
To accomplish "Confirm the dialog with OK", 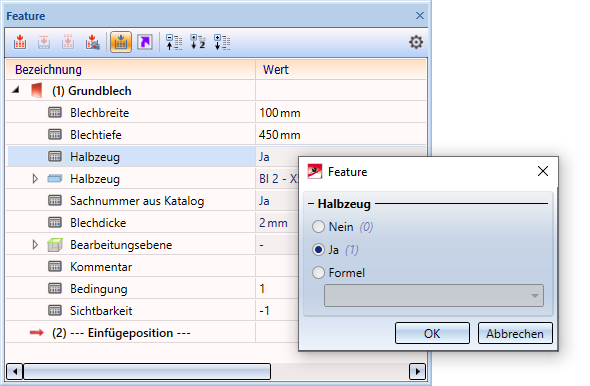I will (x=432, y=333).
